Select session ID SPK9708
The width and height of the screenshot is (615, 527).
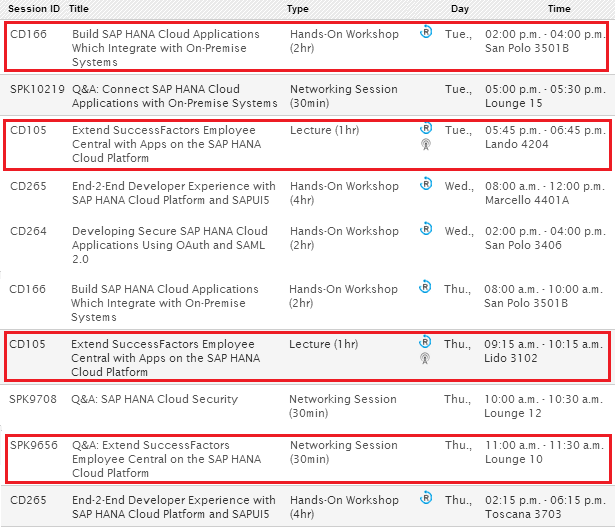click(x=33, y=399)
